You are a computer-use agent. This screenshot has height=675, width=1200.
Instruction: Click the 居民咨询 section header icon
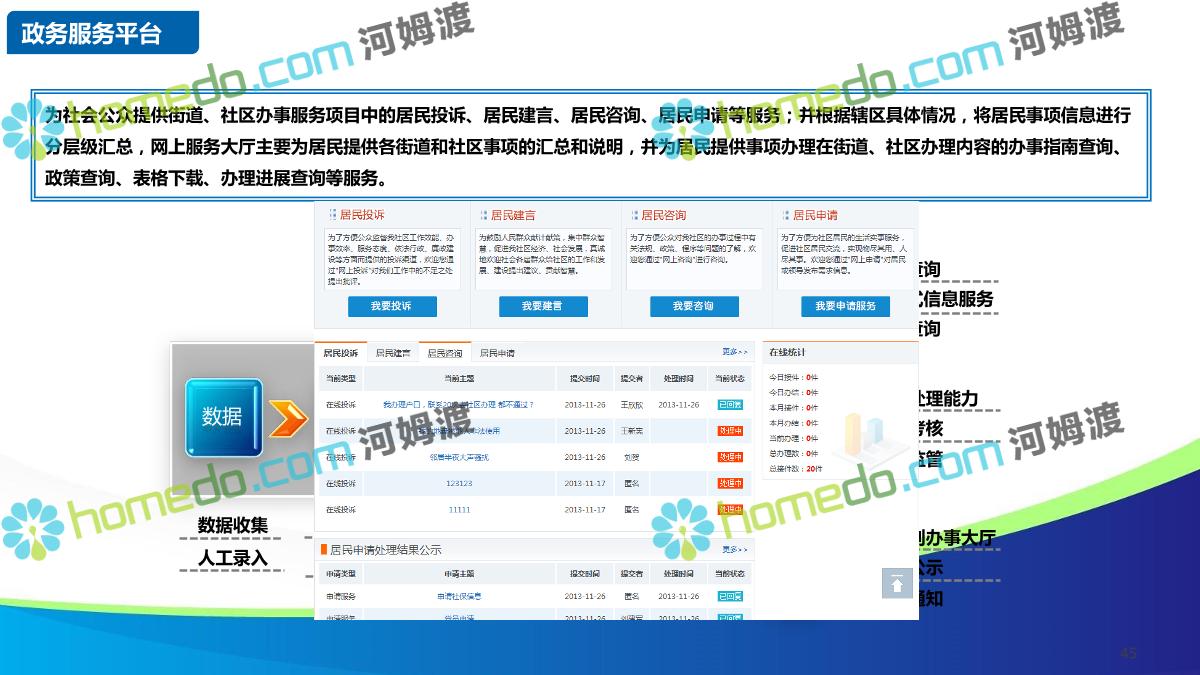634,215
